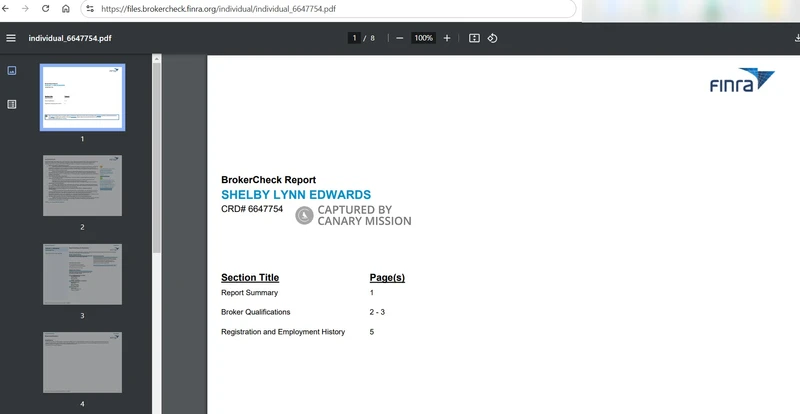This screenshot has height=414, width=800.
Task: Show thumbnails view in sidebar
Action: click(x=12, y=70)
